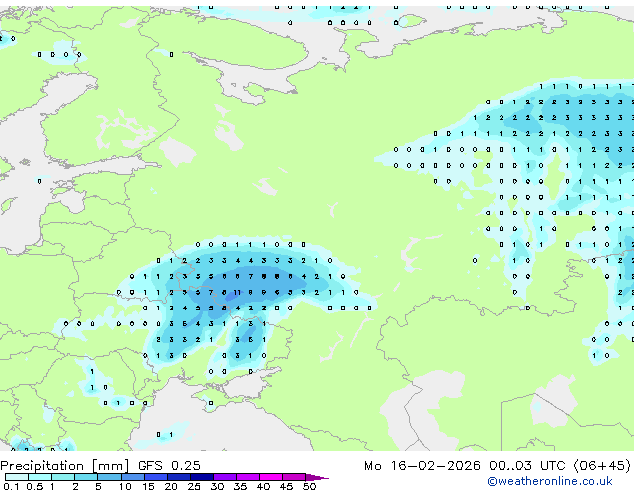Image resolution: width=634 pixels, height=490 pixels.
Task: Pick the 10–15 mm blue legend swatch
Action: click(132, 477)
